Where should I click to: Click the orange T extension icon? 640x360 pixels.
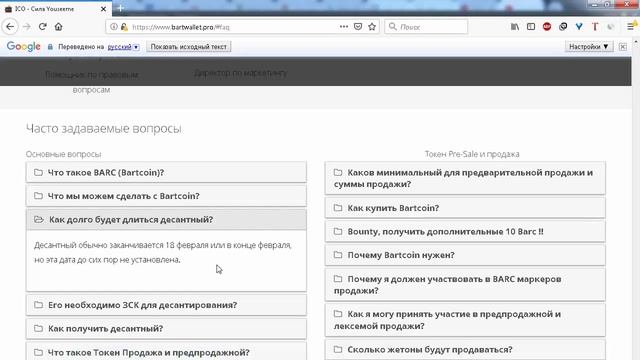595,27
